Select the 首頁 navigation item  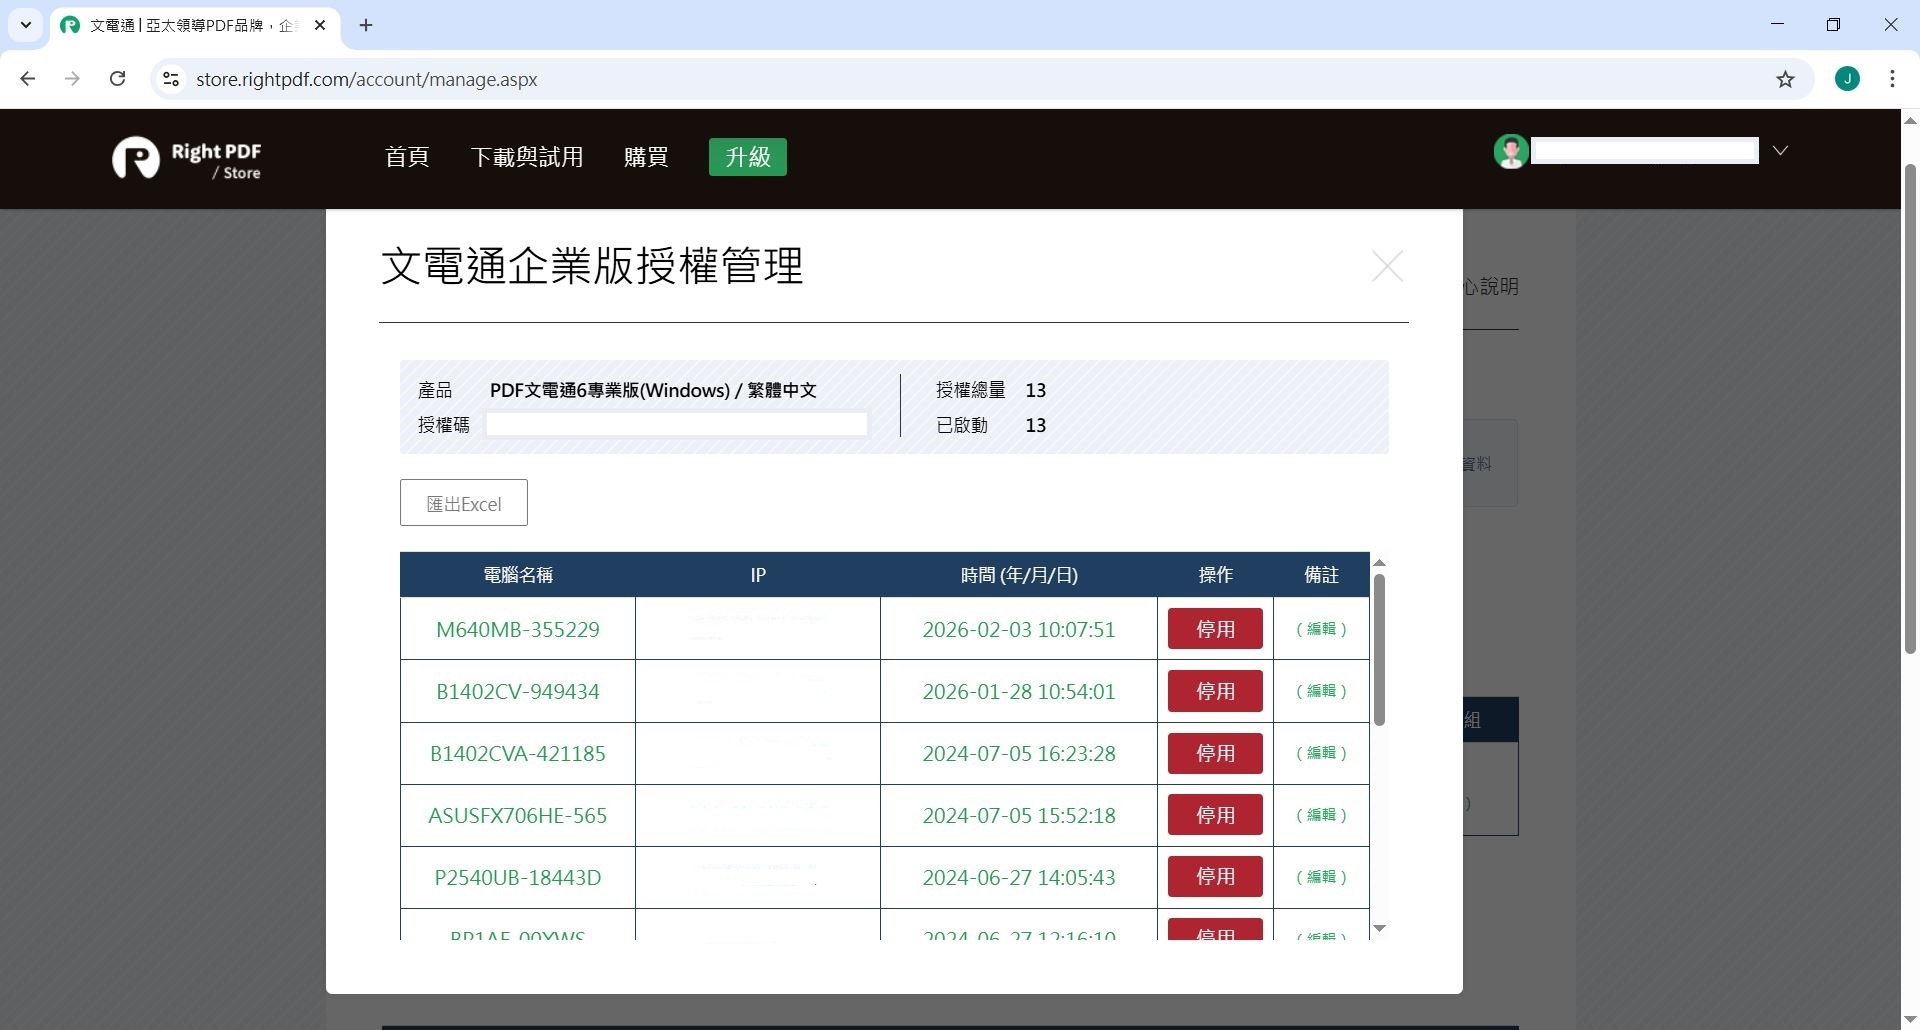(406, 157)
